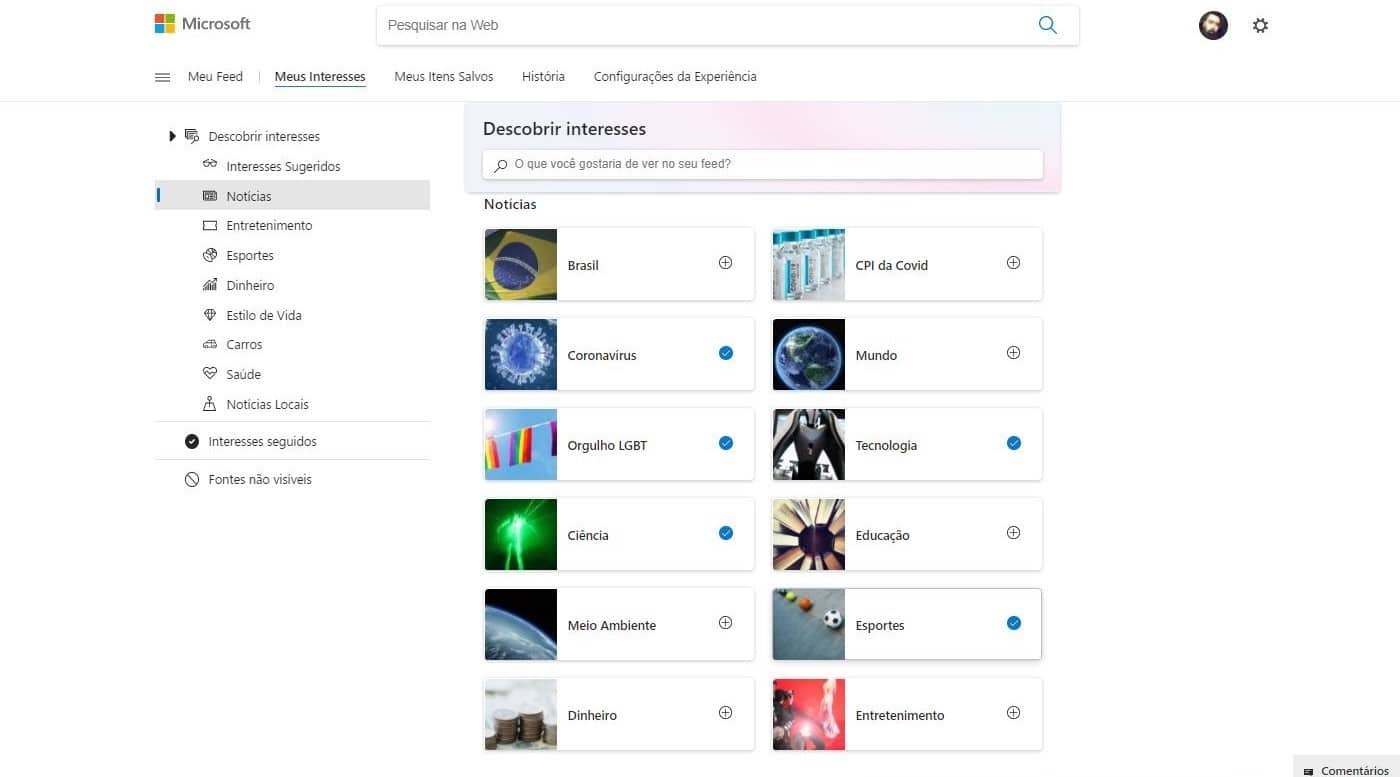Select the Esportes category in the sidebar
Screen dimensions: 1400x777
coord(250,255)
